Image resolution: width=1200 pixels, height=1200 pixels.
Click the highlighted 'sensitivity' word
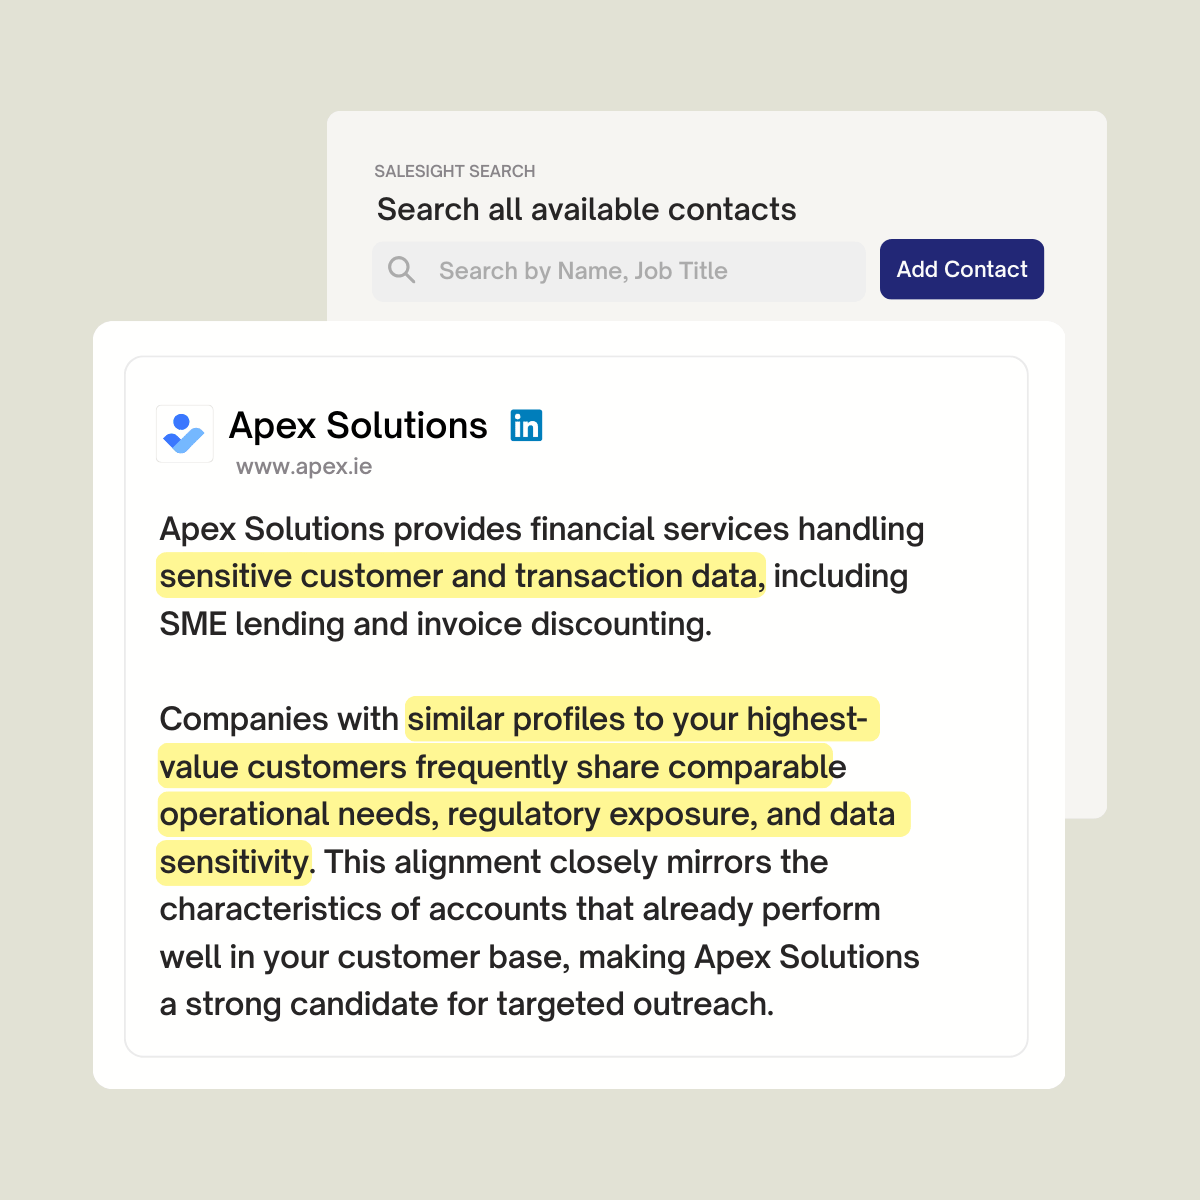234,862
